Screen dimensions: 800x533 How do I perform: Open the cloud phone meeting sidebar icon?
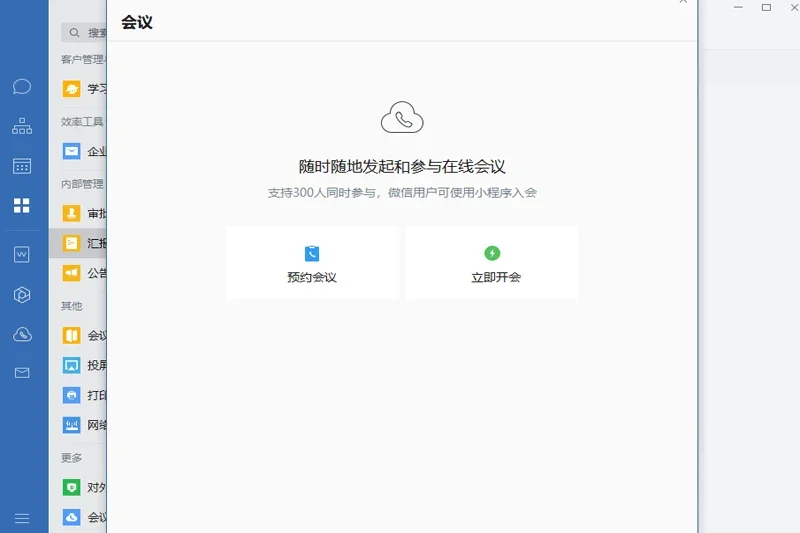coord(22,335)
